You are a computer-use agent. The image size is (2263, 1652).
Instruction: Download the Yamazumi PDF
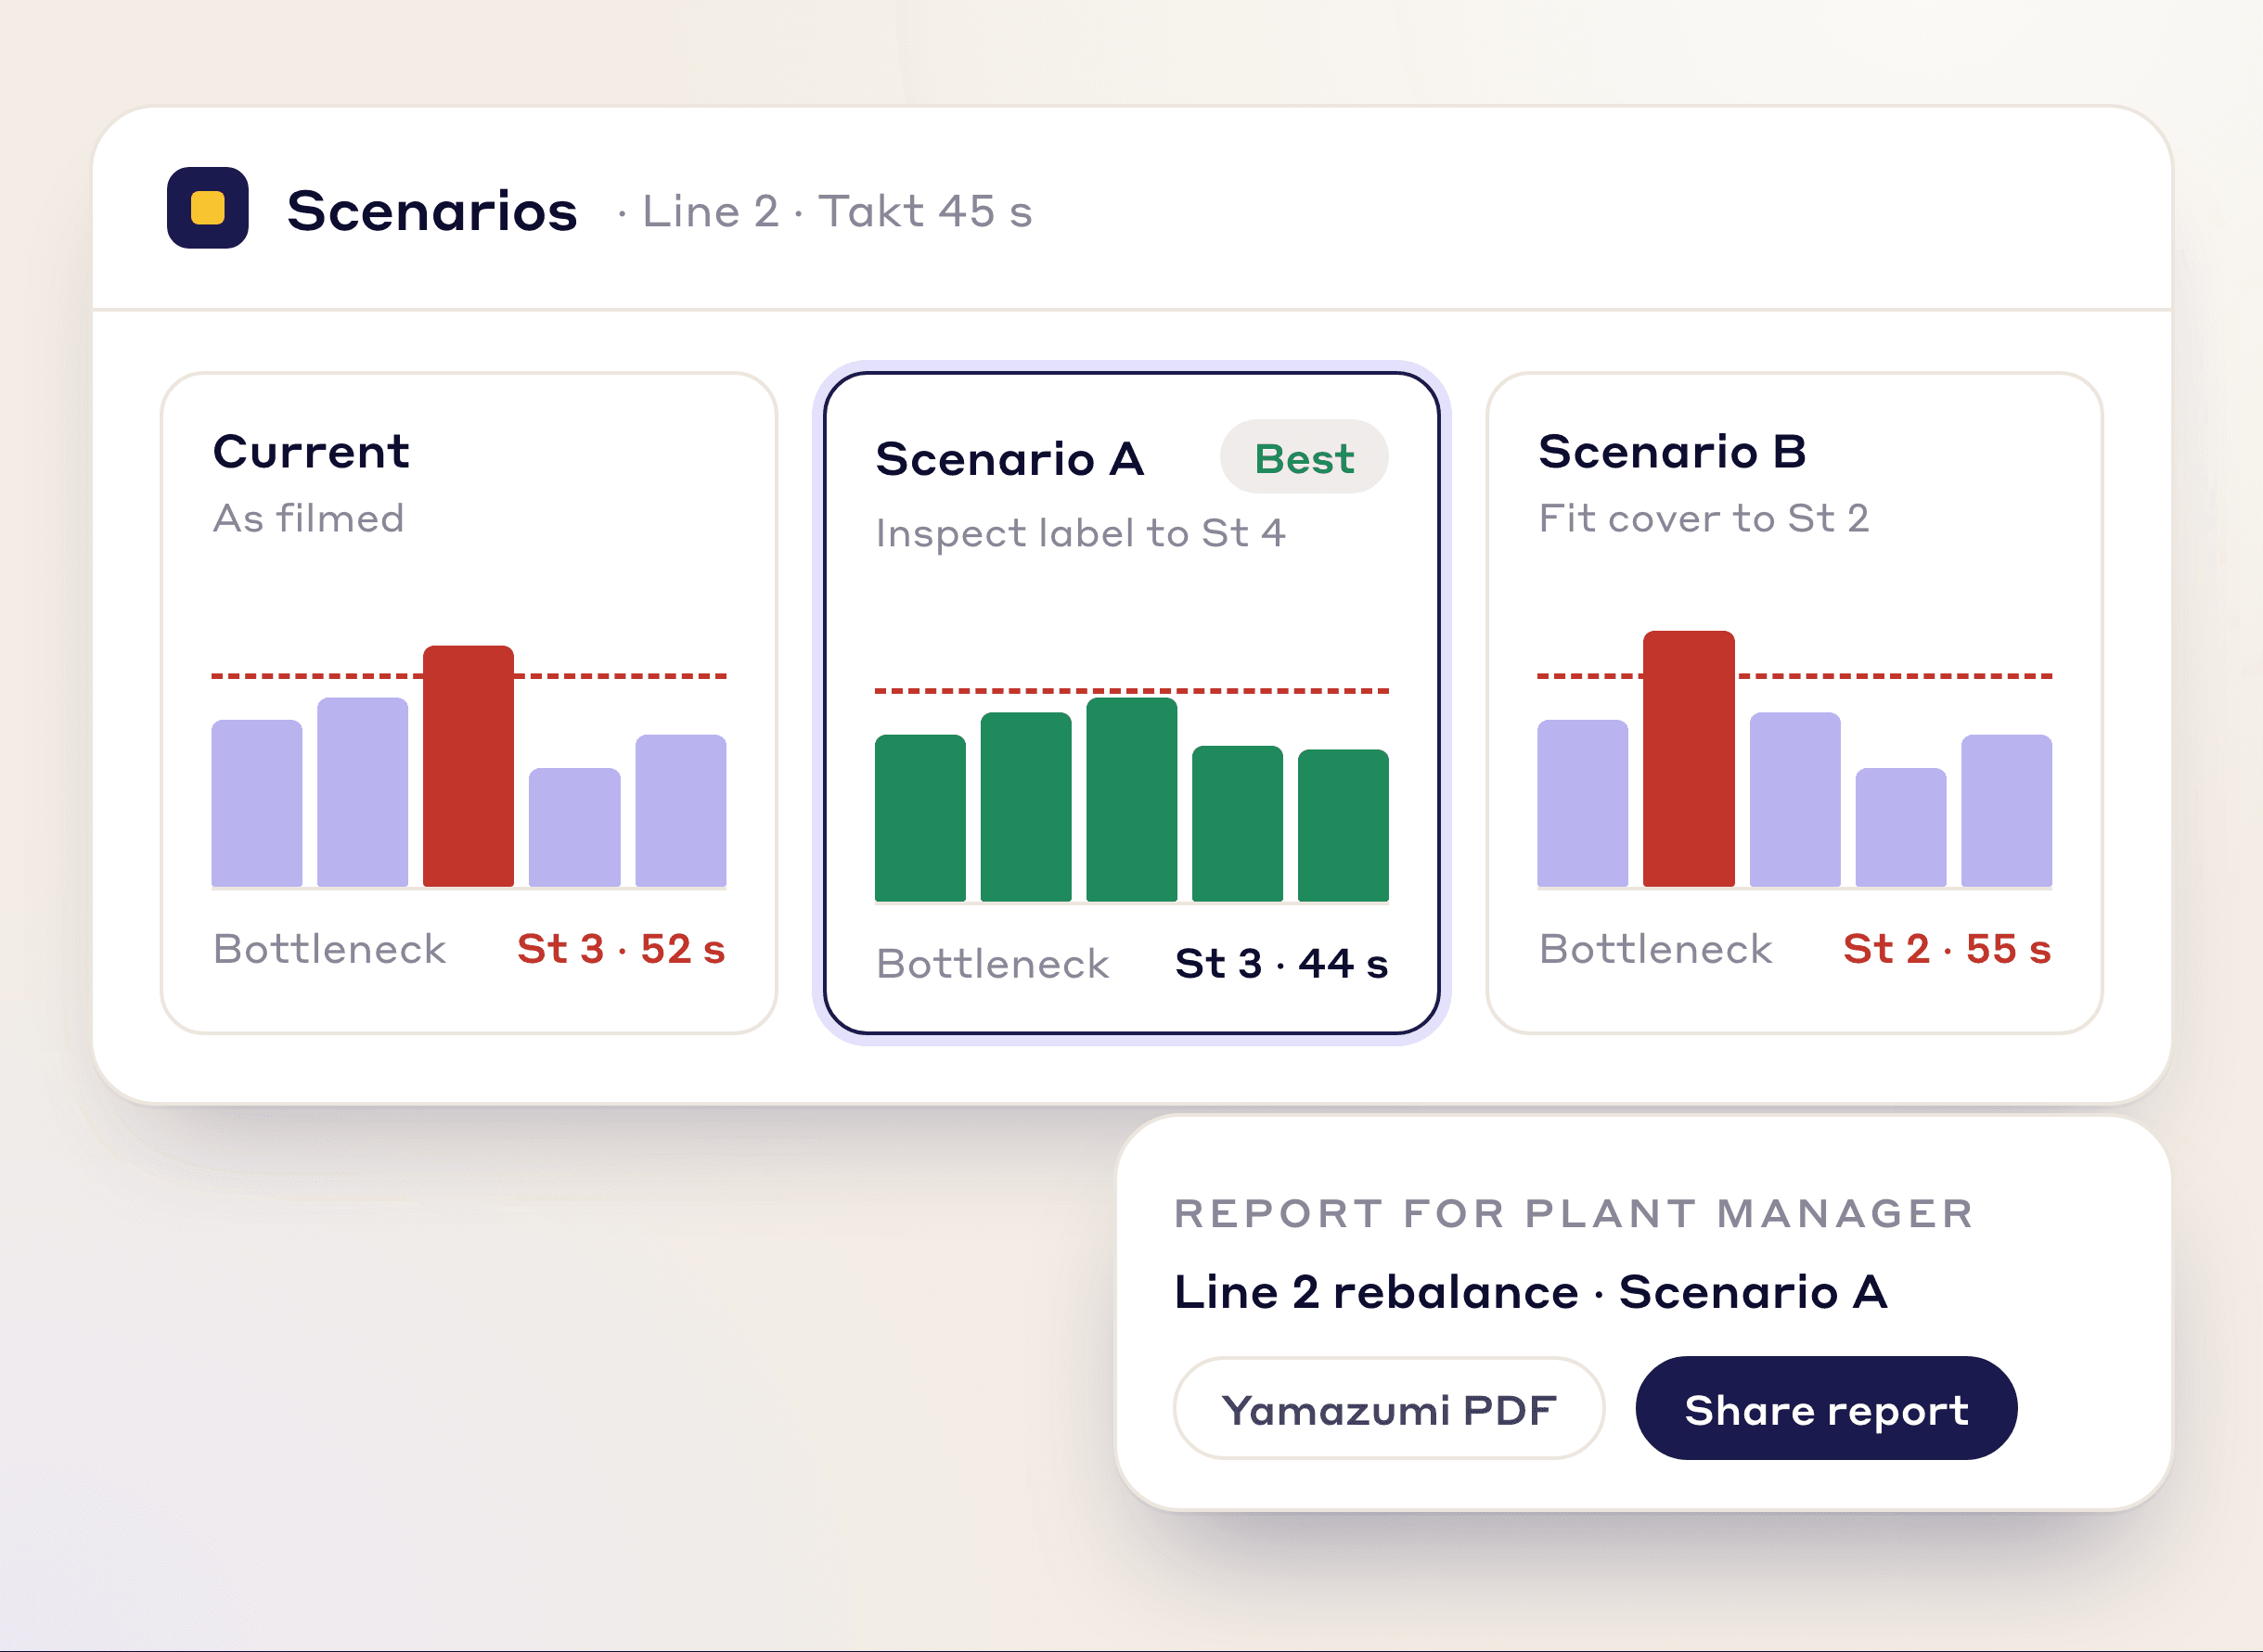point(1389,1408)
